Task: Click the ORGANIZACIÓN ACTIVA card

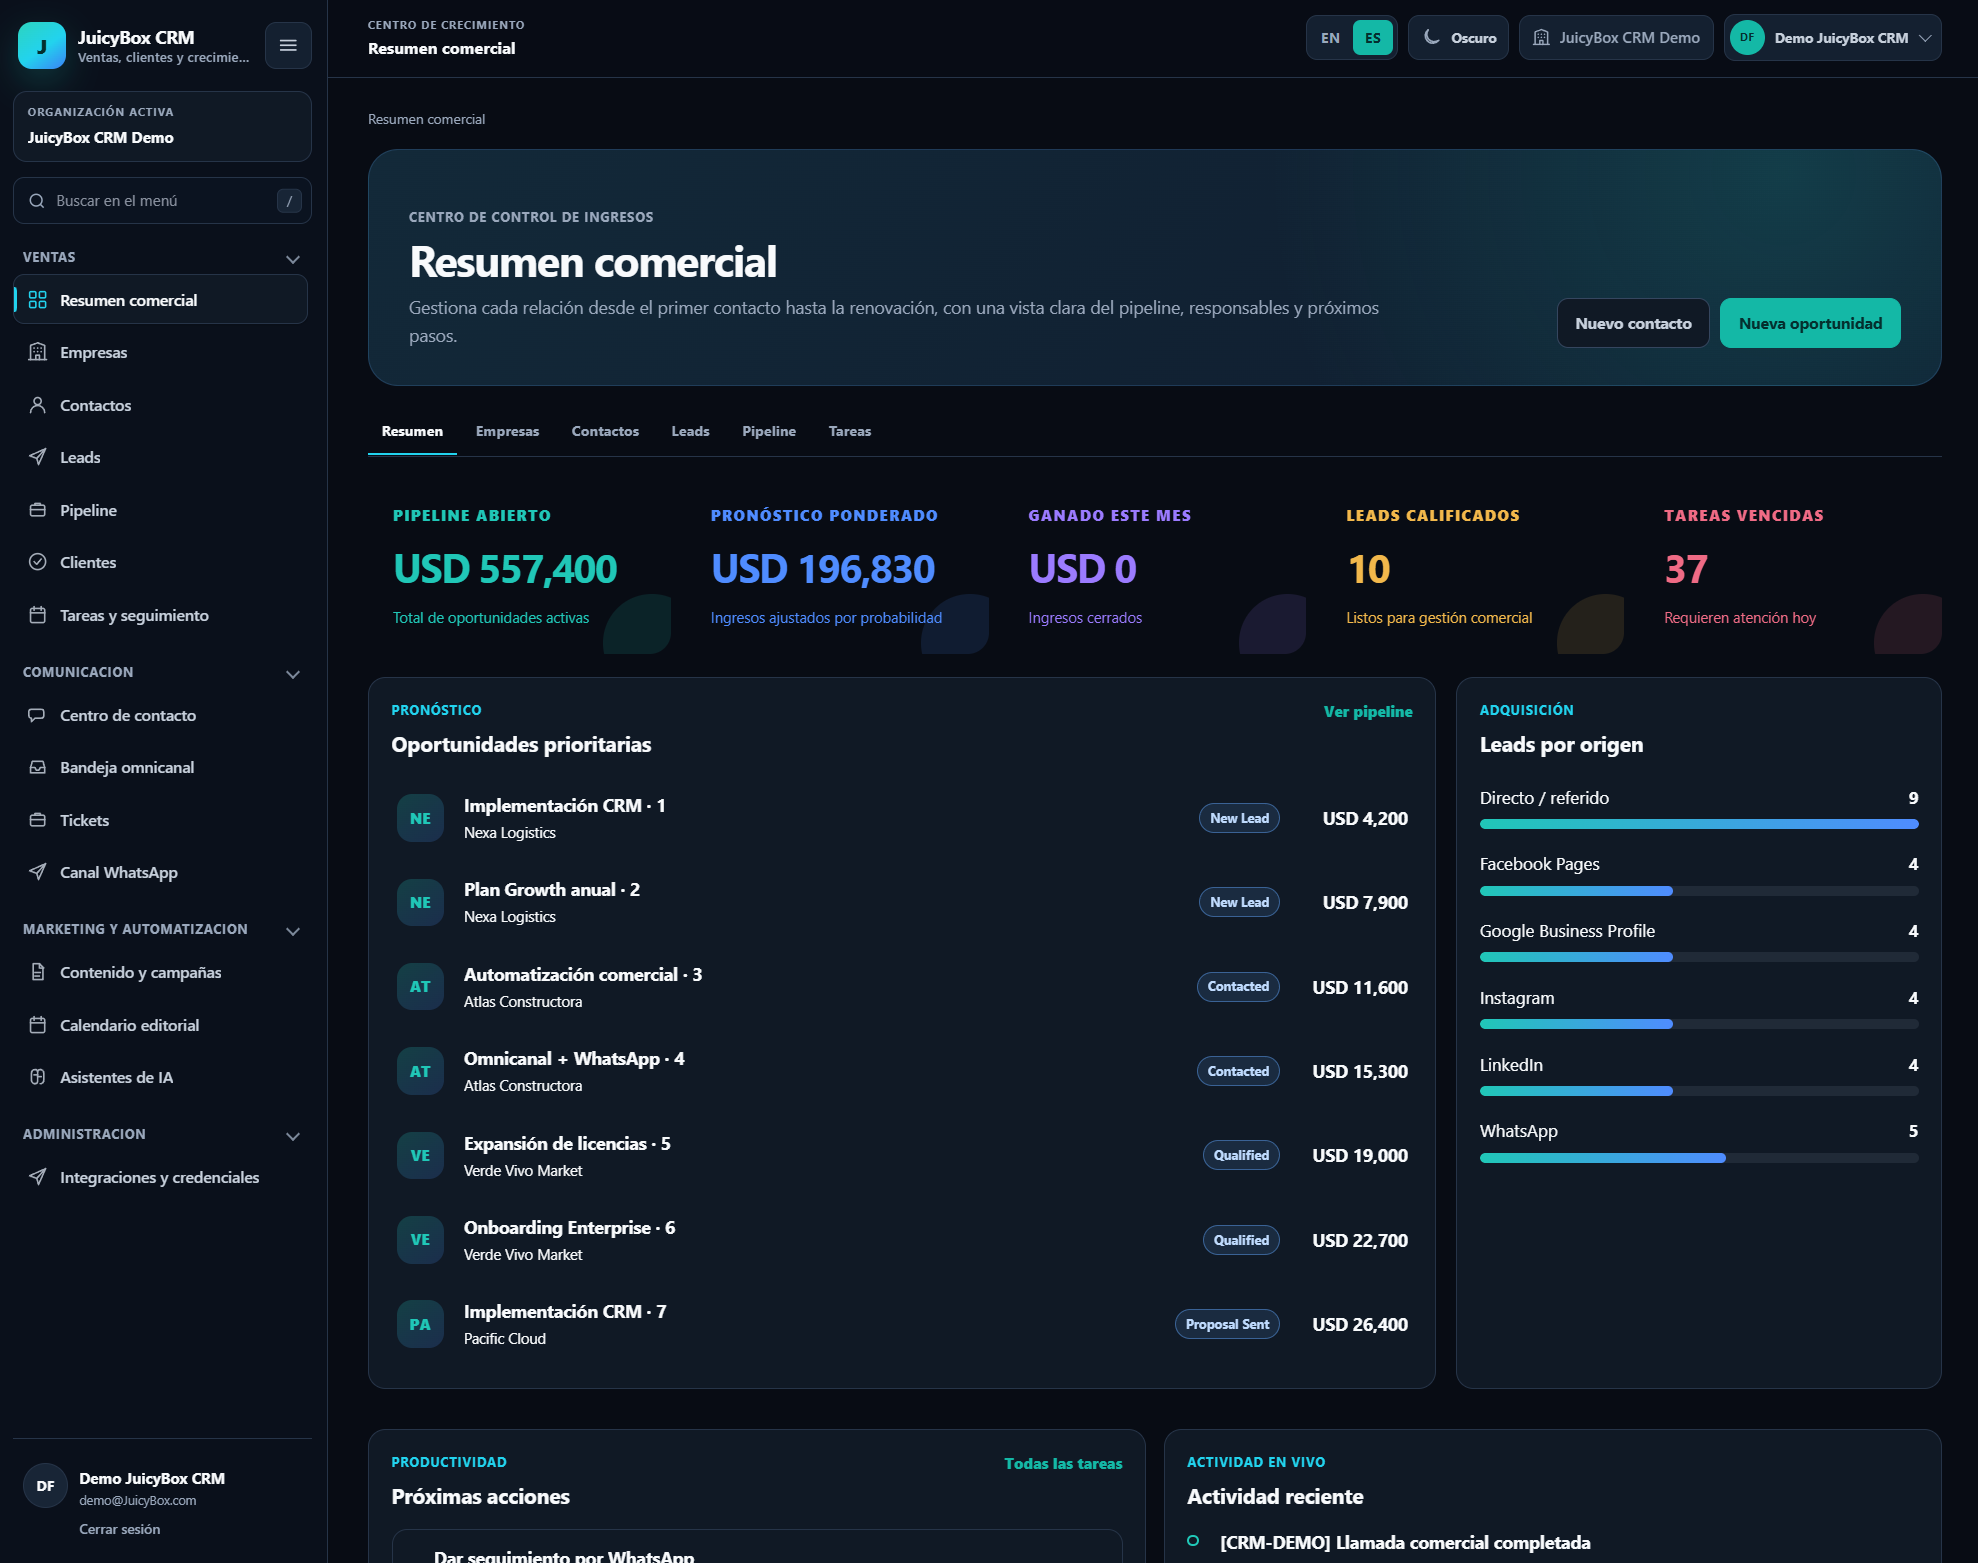Action: tap(162, 126)
